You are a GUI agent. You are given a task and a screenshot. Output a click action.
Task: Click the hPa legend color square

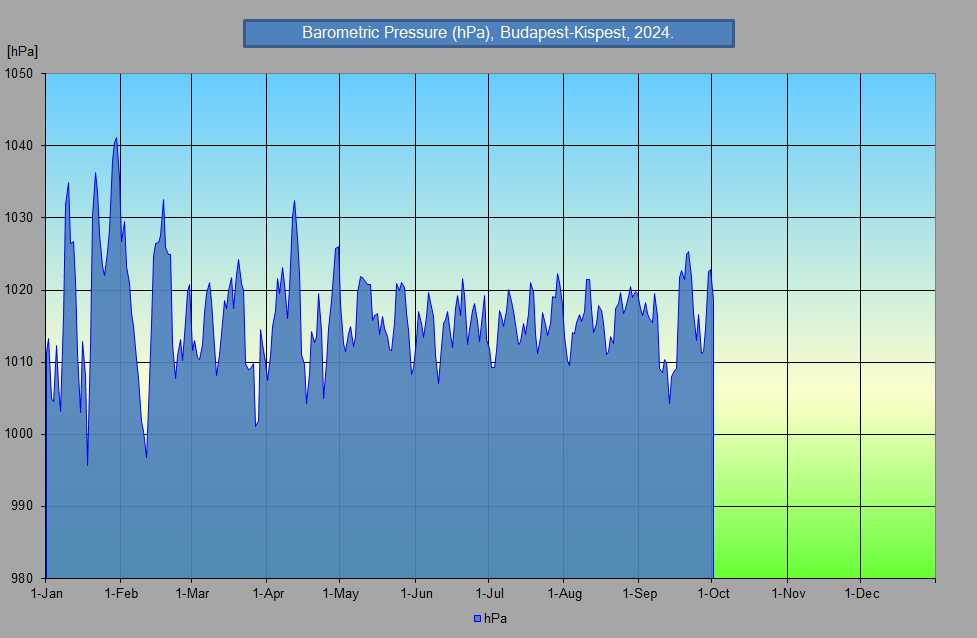pyautogui.click(x=478, y=619)
